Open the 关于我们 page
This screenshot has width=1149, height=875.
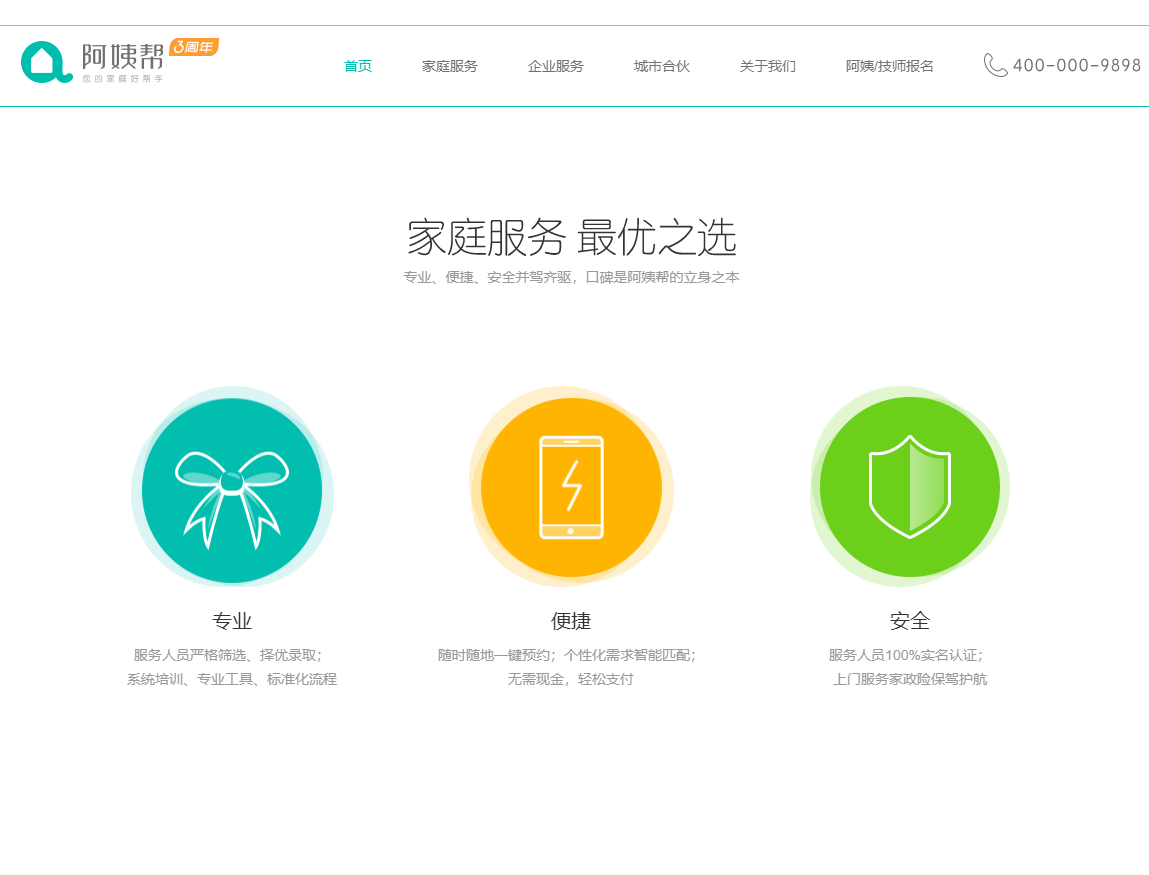coord(768,66)
